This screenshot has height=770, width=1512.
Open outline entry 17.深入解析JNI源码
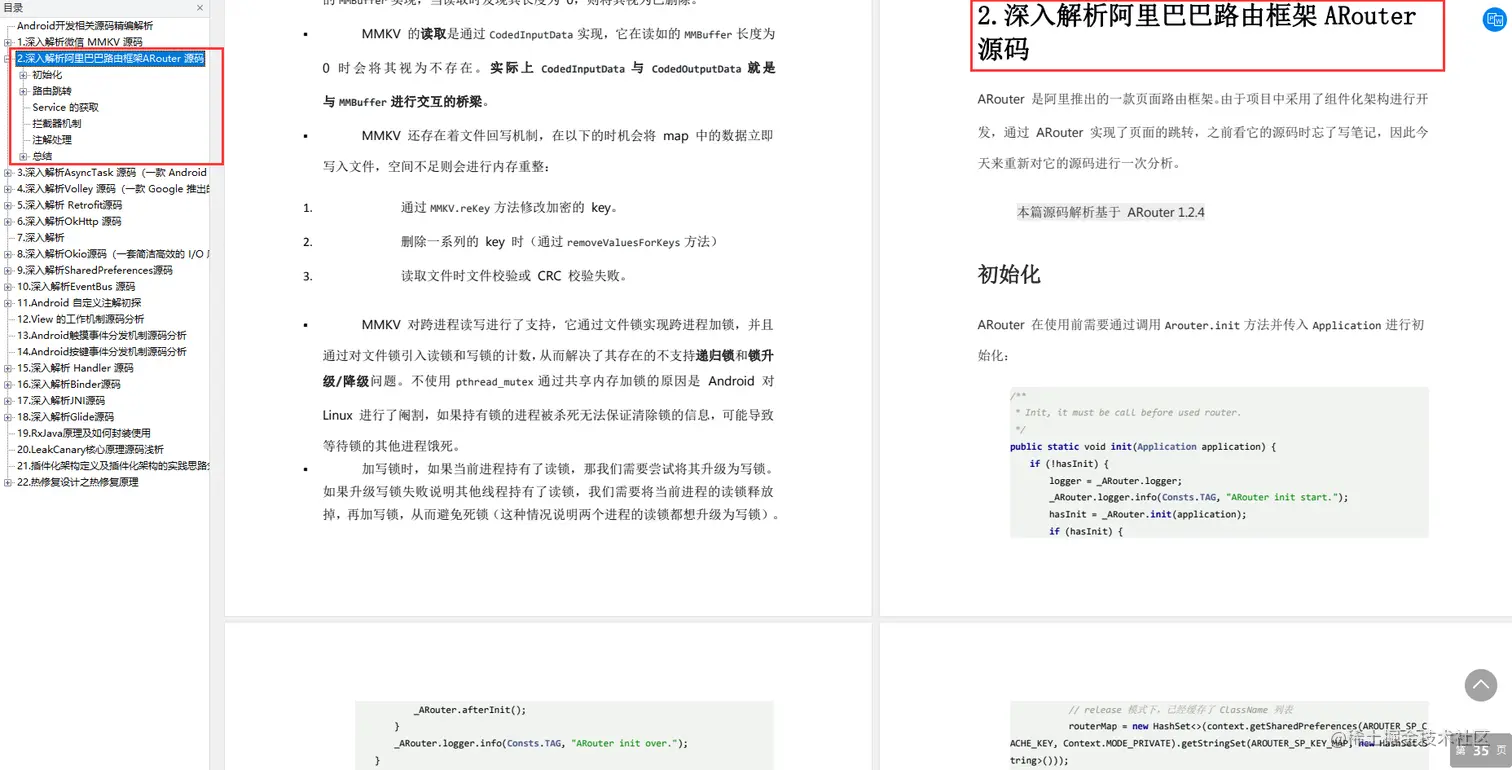click(x=61, y=400)
